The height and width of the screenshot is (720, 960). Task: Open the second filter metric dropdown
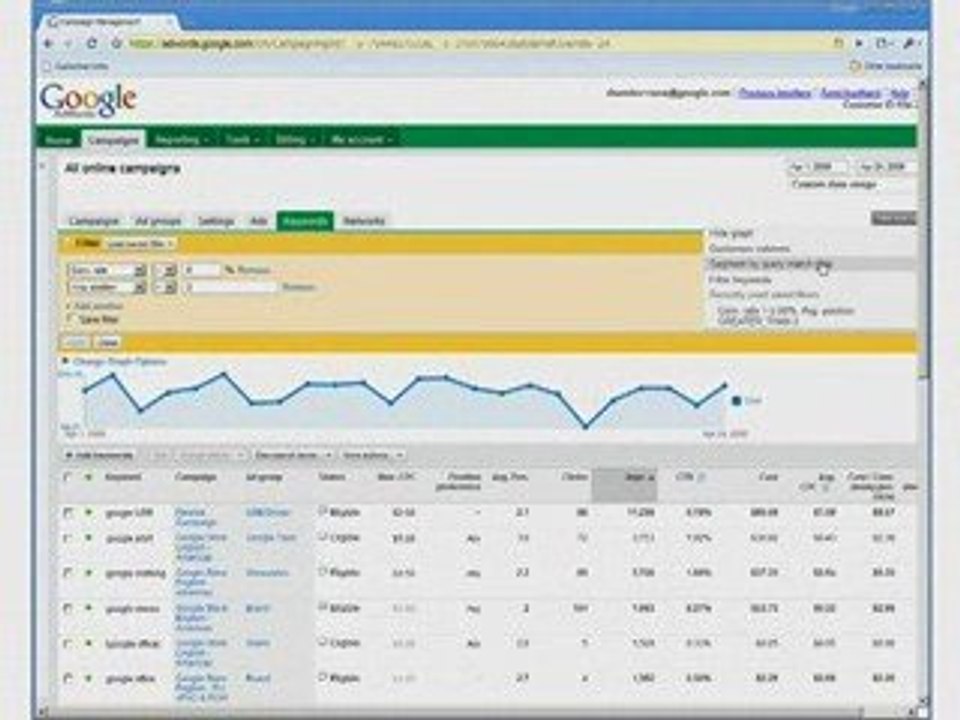(107, 287)
